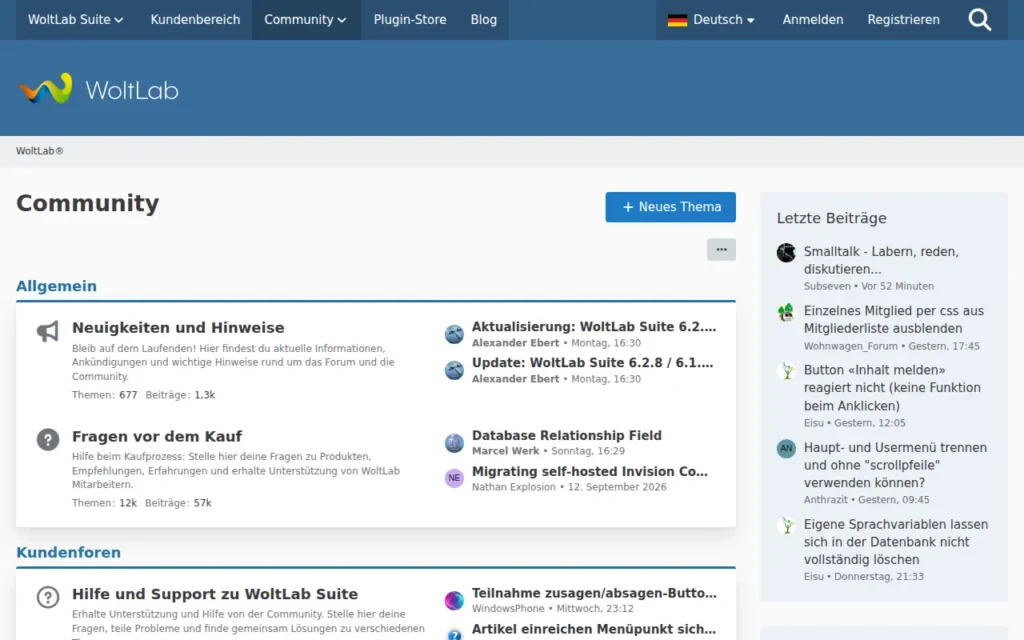Click Eisu's avatar beside Eigene Sprachvariablen post
This screenshot has height=640, width=1024.
pyautogui.click(x=786, y=526)
